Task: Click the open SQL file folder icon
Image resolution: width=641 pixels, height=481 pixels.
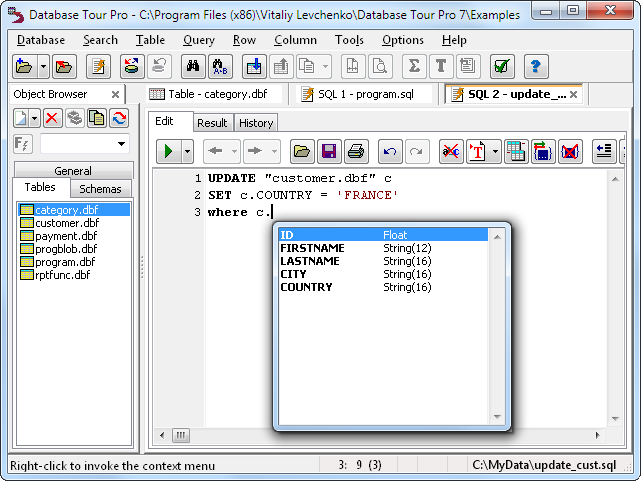Action: pos(302,152)
